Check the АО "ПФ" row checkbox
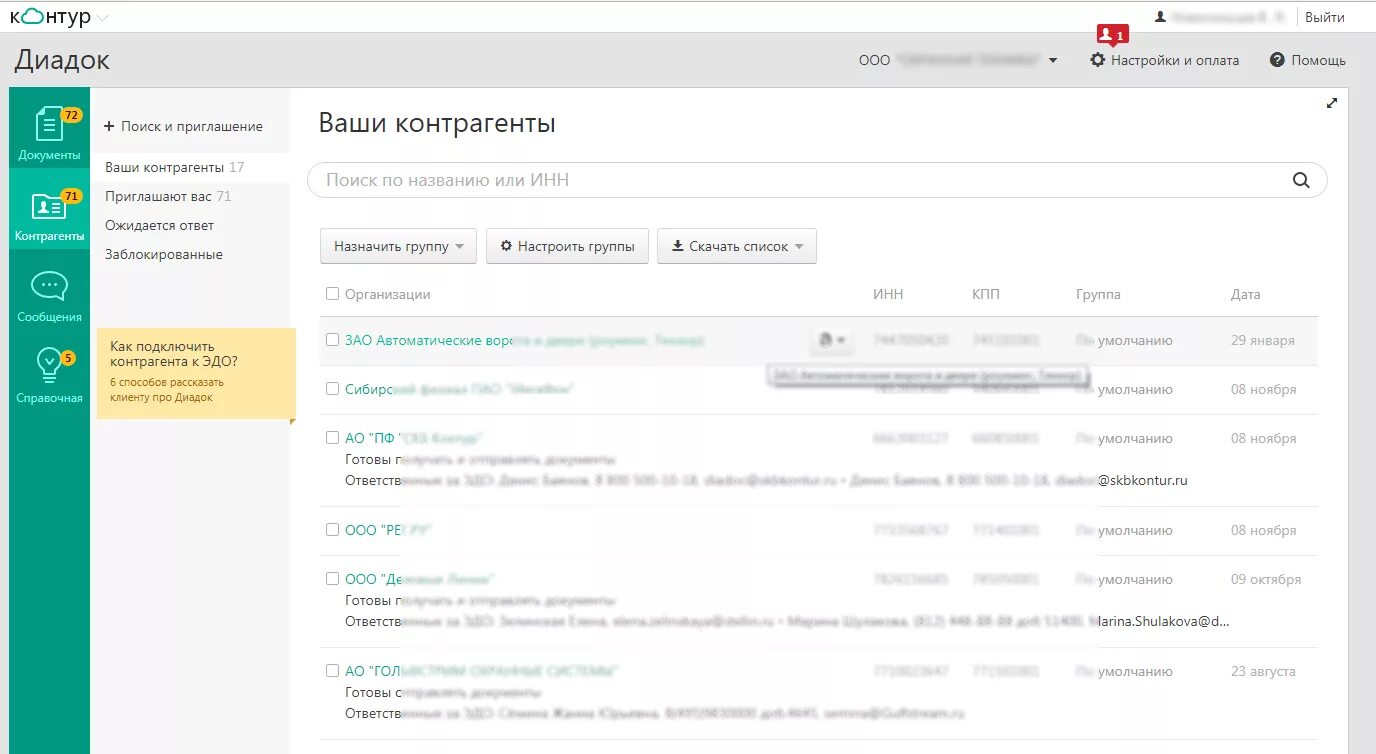Image resolution: width=1376 pixels, height=754 pixels. pos(333,438)
